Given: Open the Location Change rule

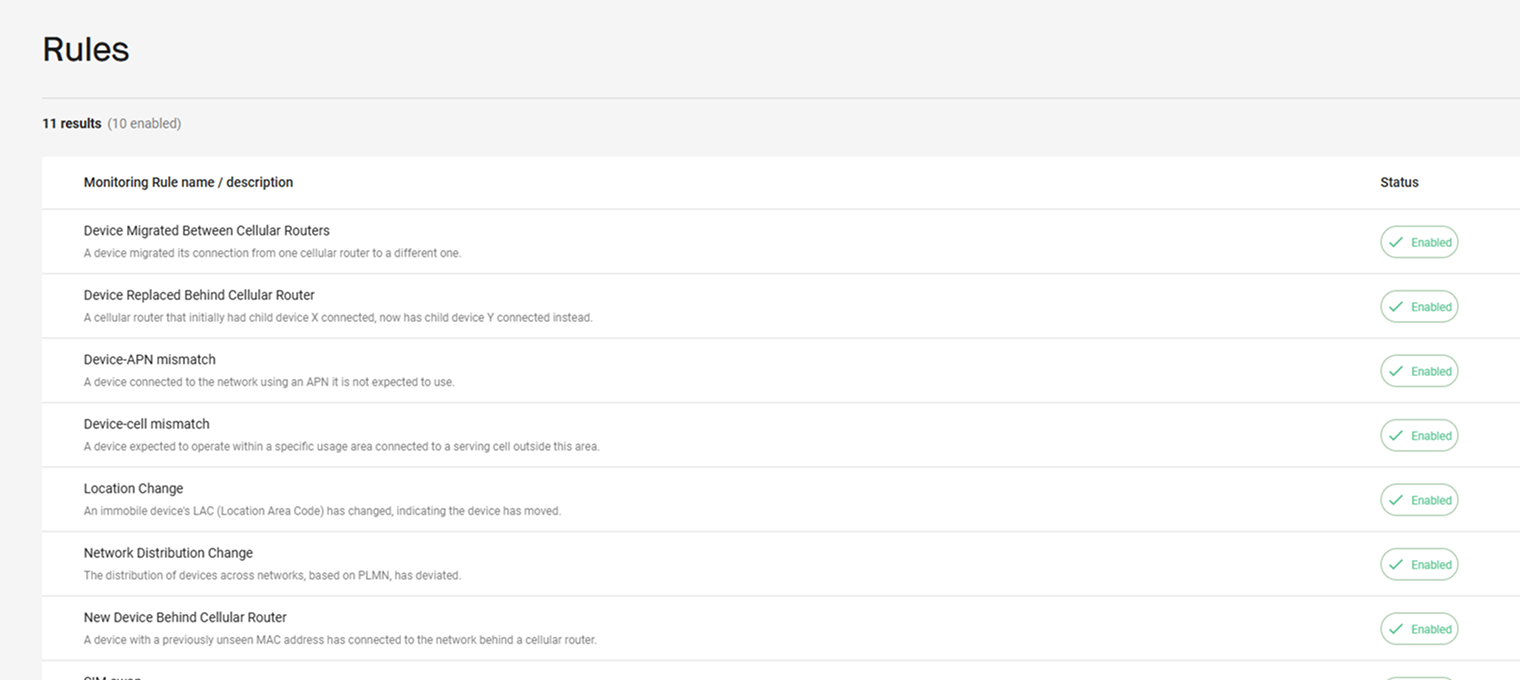Looking at the screenshot, I should pyautogui.click(x=133, y=489).
